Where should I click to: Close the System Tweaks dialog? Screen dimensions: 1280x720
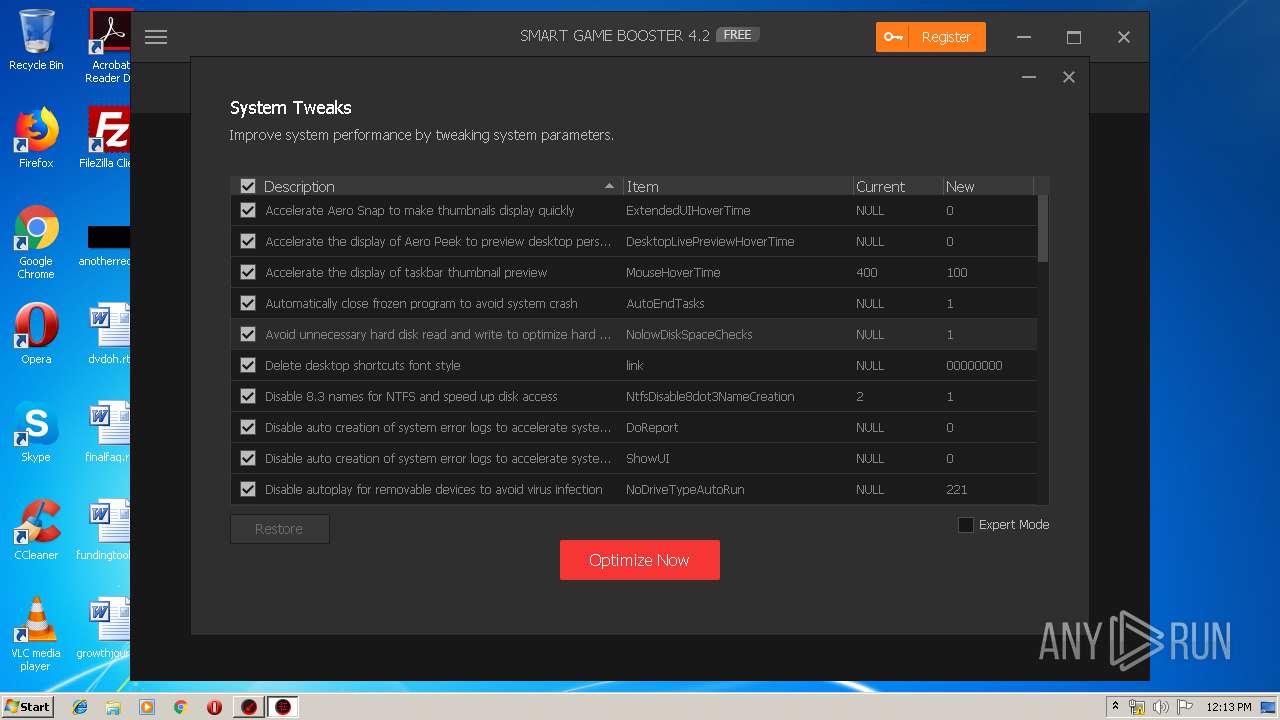[x=1069, y=77]
